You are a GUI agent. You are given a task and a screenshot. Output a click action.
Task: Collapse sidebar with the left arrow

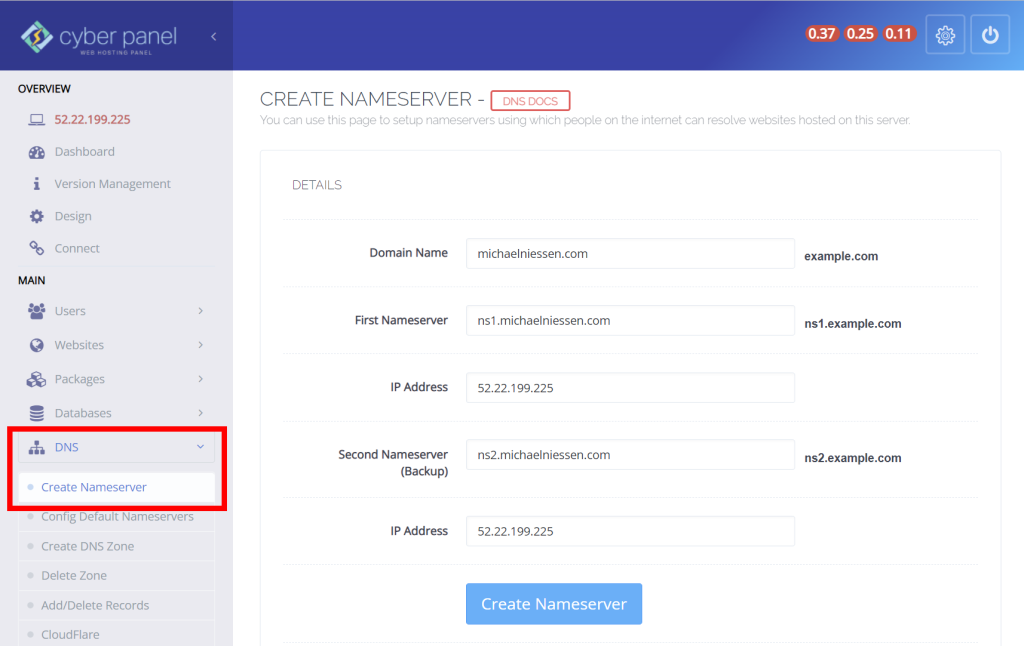pyautogui.click(x=214, y=37)
